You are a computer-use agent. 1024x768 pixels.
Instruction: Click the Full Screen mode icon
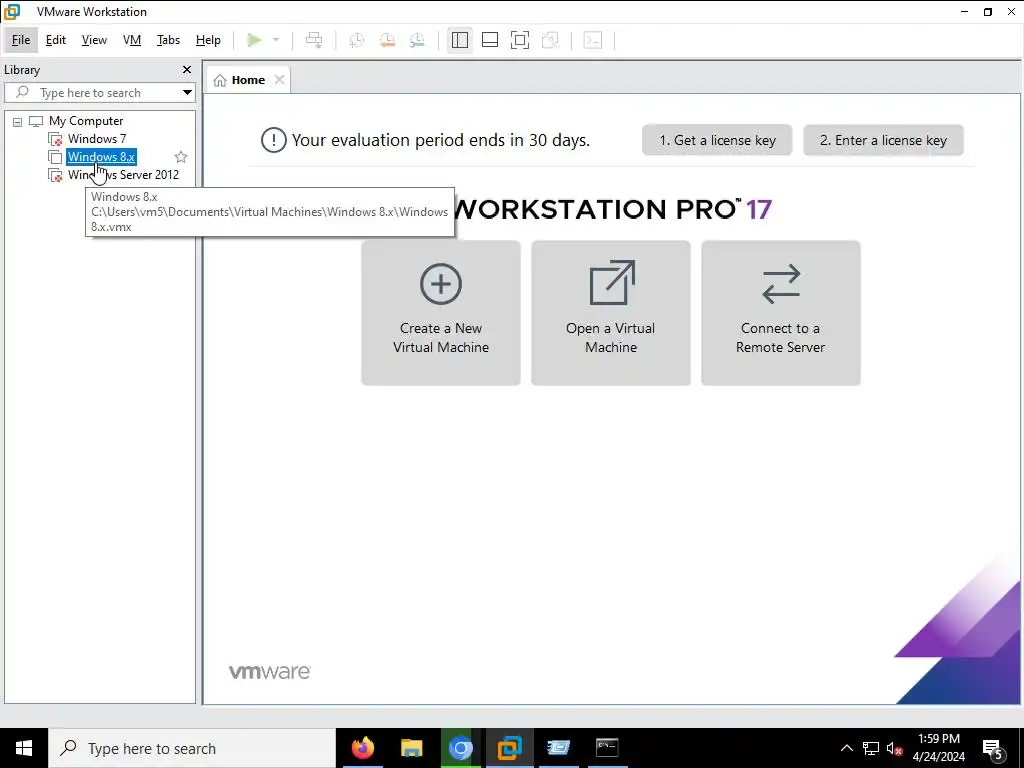click(x=520, y=40)
